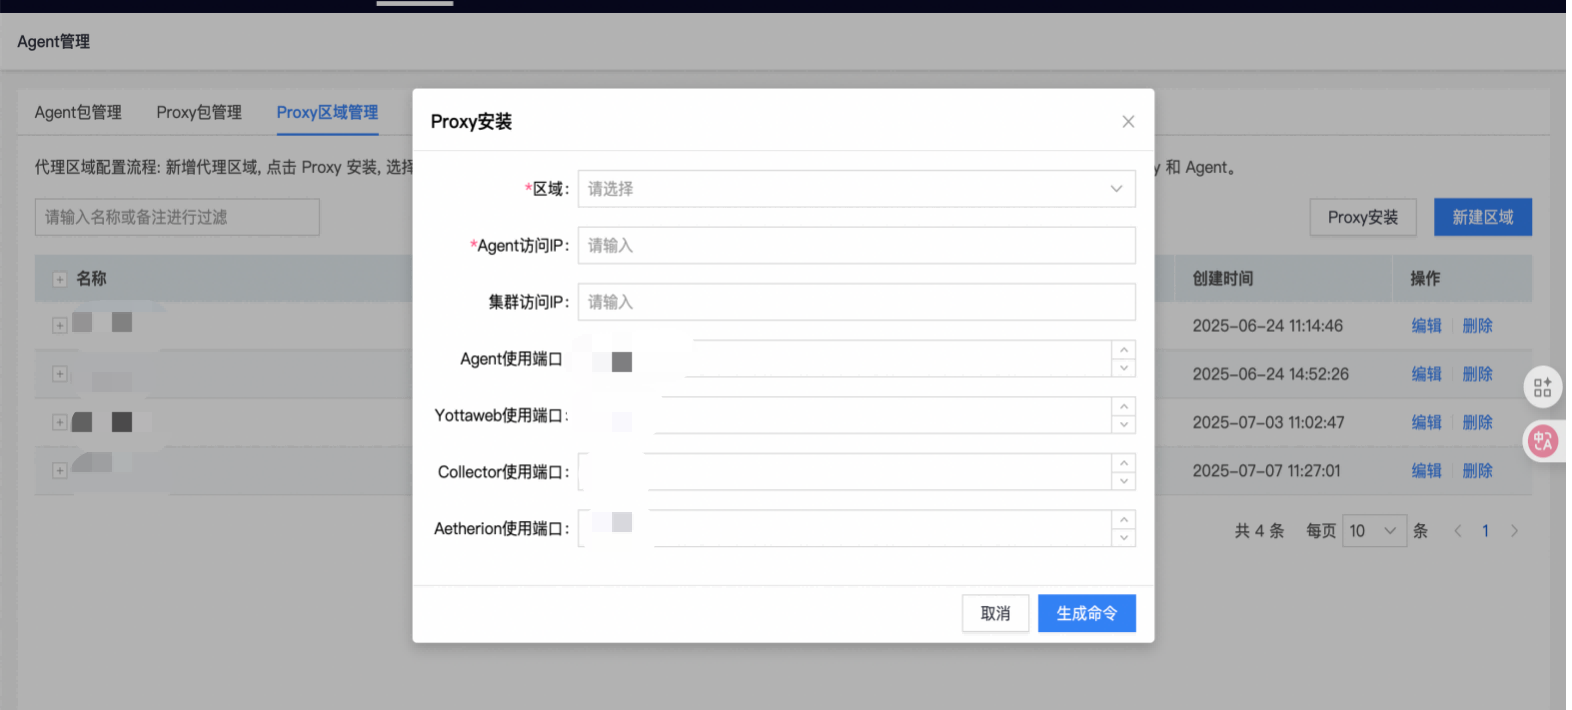Click 编辑 for row 2025-07-03 11:02:47
Viewport: 1572px width, 710px height.
(1426, 422)
